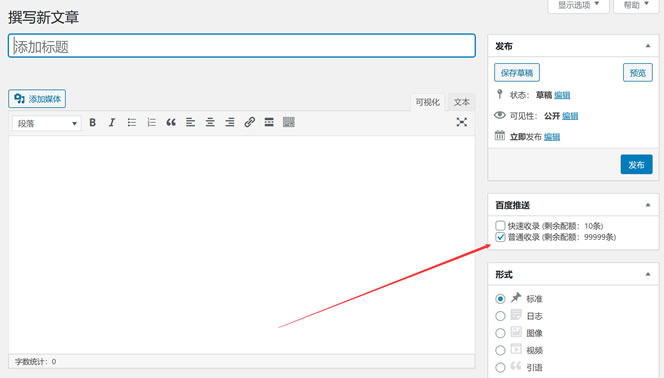Insert the Read More tag
The image size is (664, 378).
[269, 123]
